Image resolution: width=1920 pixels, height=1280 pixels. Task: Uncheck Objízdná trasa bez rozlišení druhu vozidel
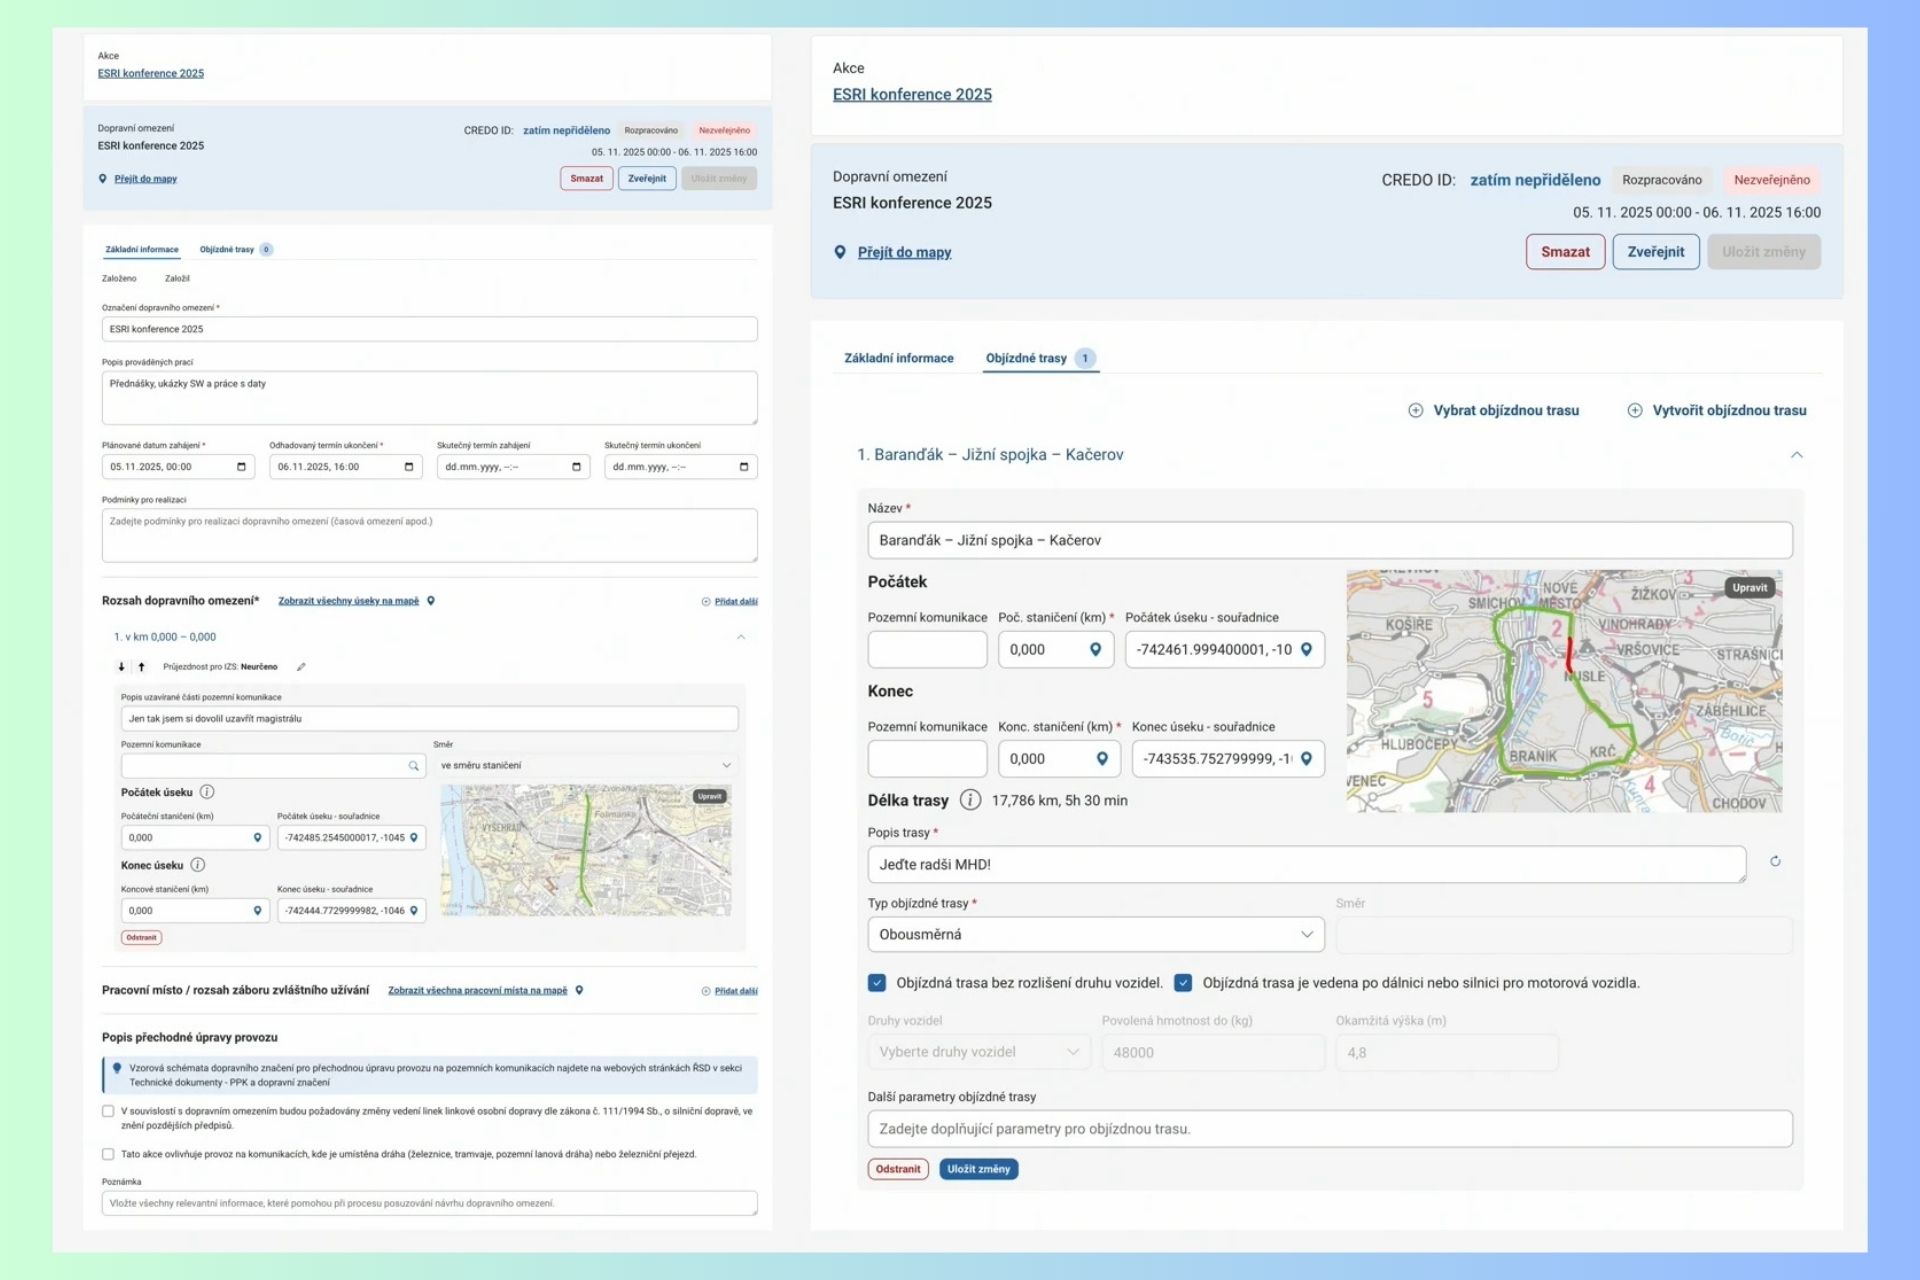(877, 983)
